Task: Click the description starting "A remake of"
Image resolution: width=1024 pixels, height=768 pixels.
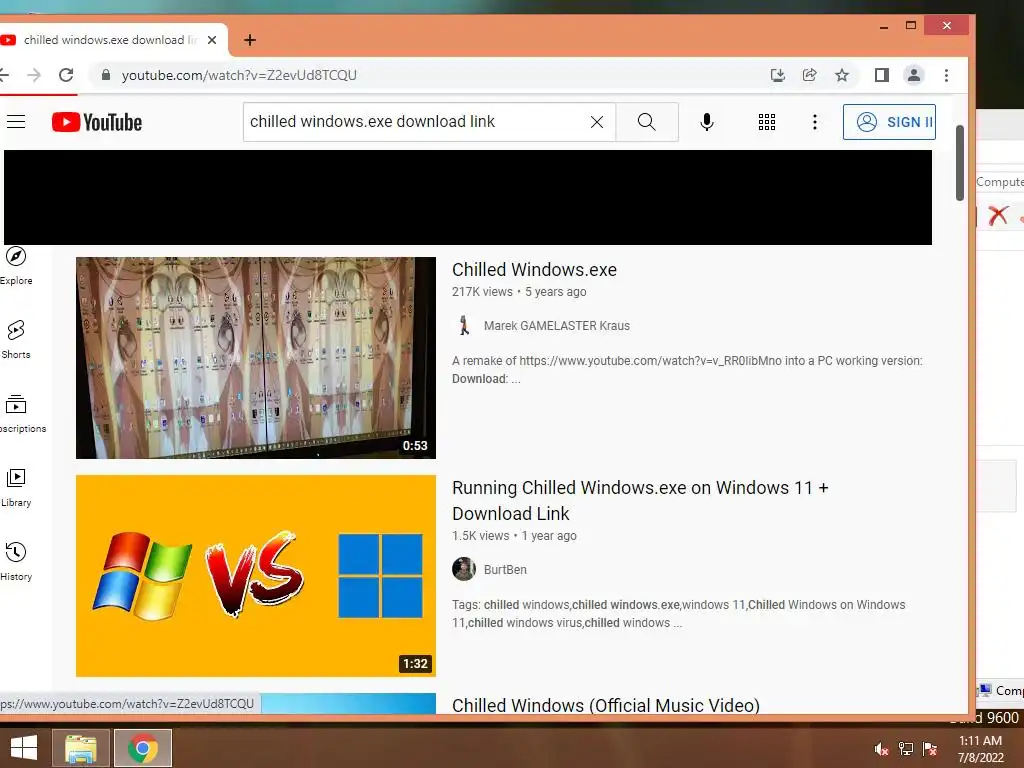Action: click(687, 370)
